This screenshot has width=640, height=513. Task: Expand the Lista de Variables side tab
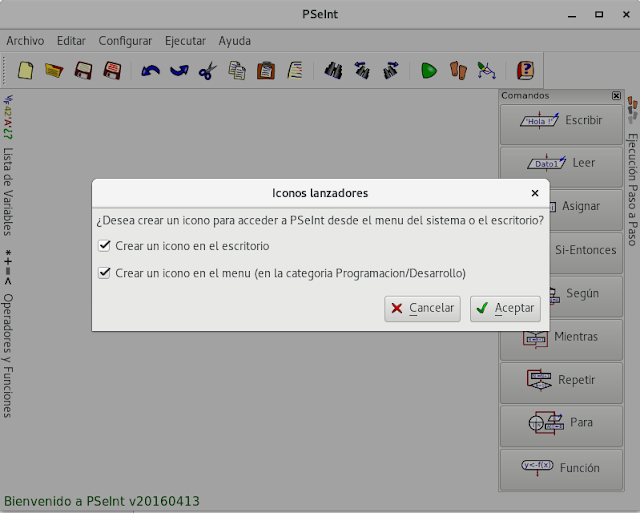[8, 165]
